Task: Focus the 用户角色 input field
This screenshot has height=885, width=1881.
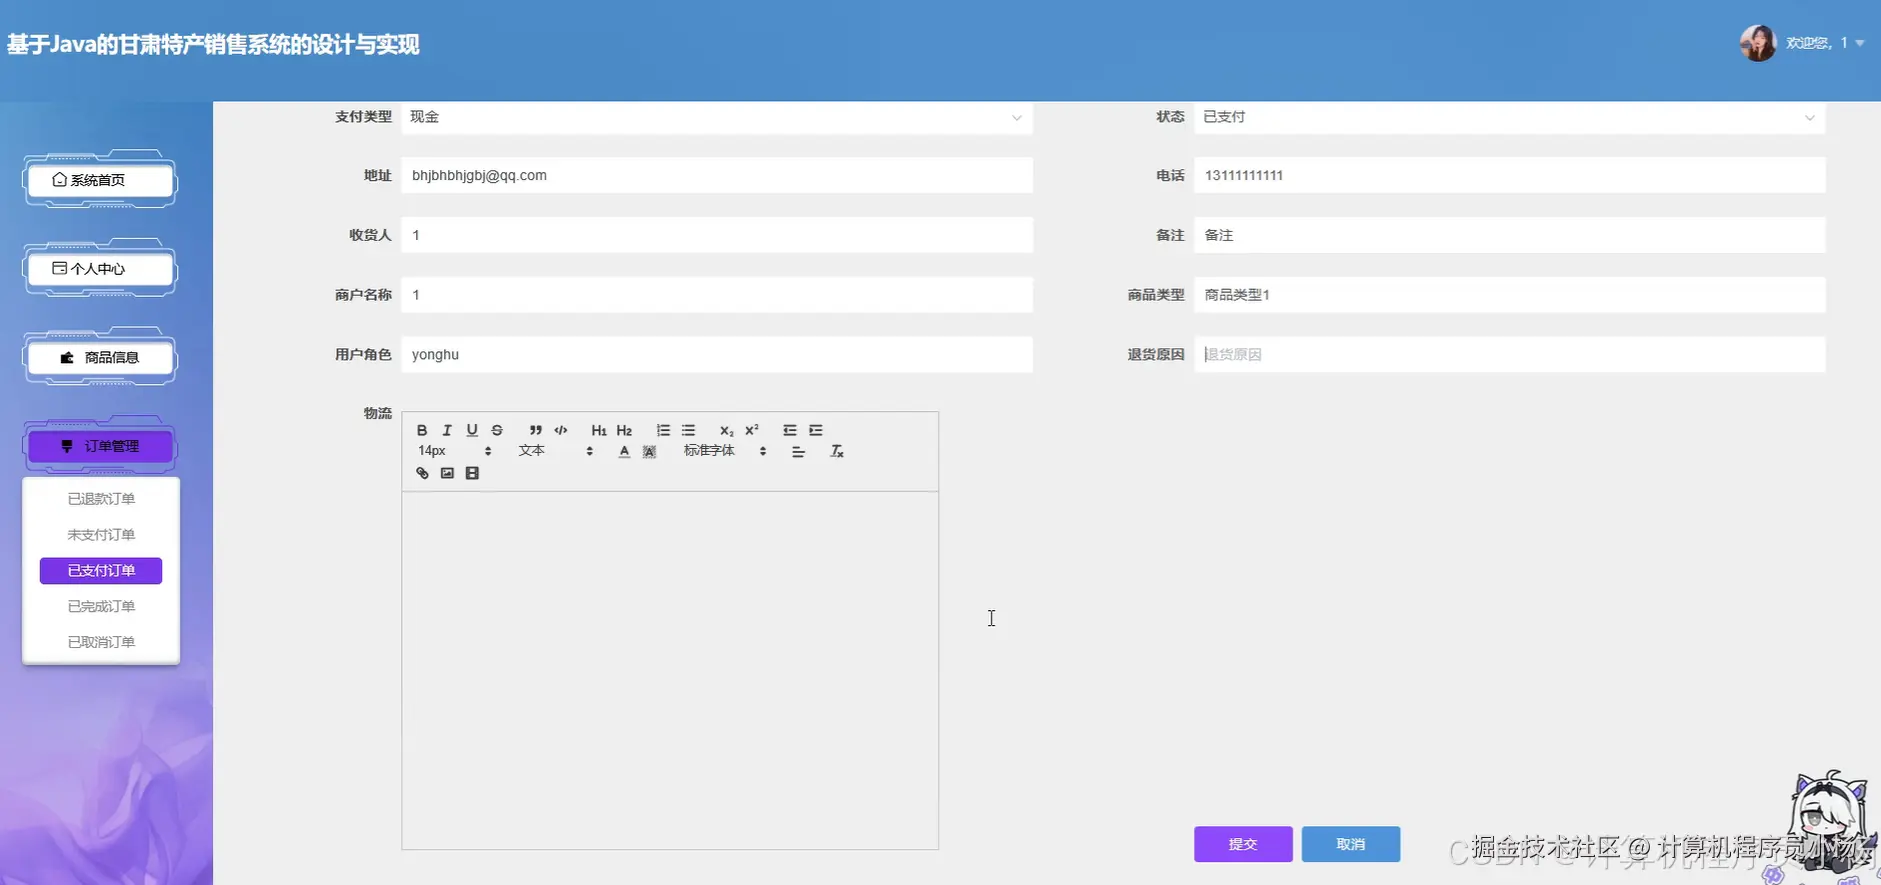Action: pos(717,355)
